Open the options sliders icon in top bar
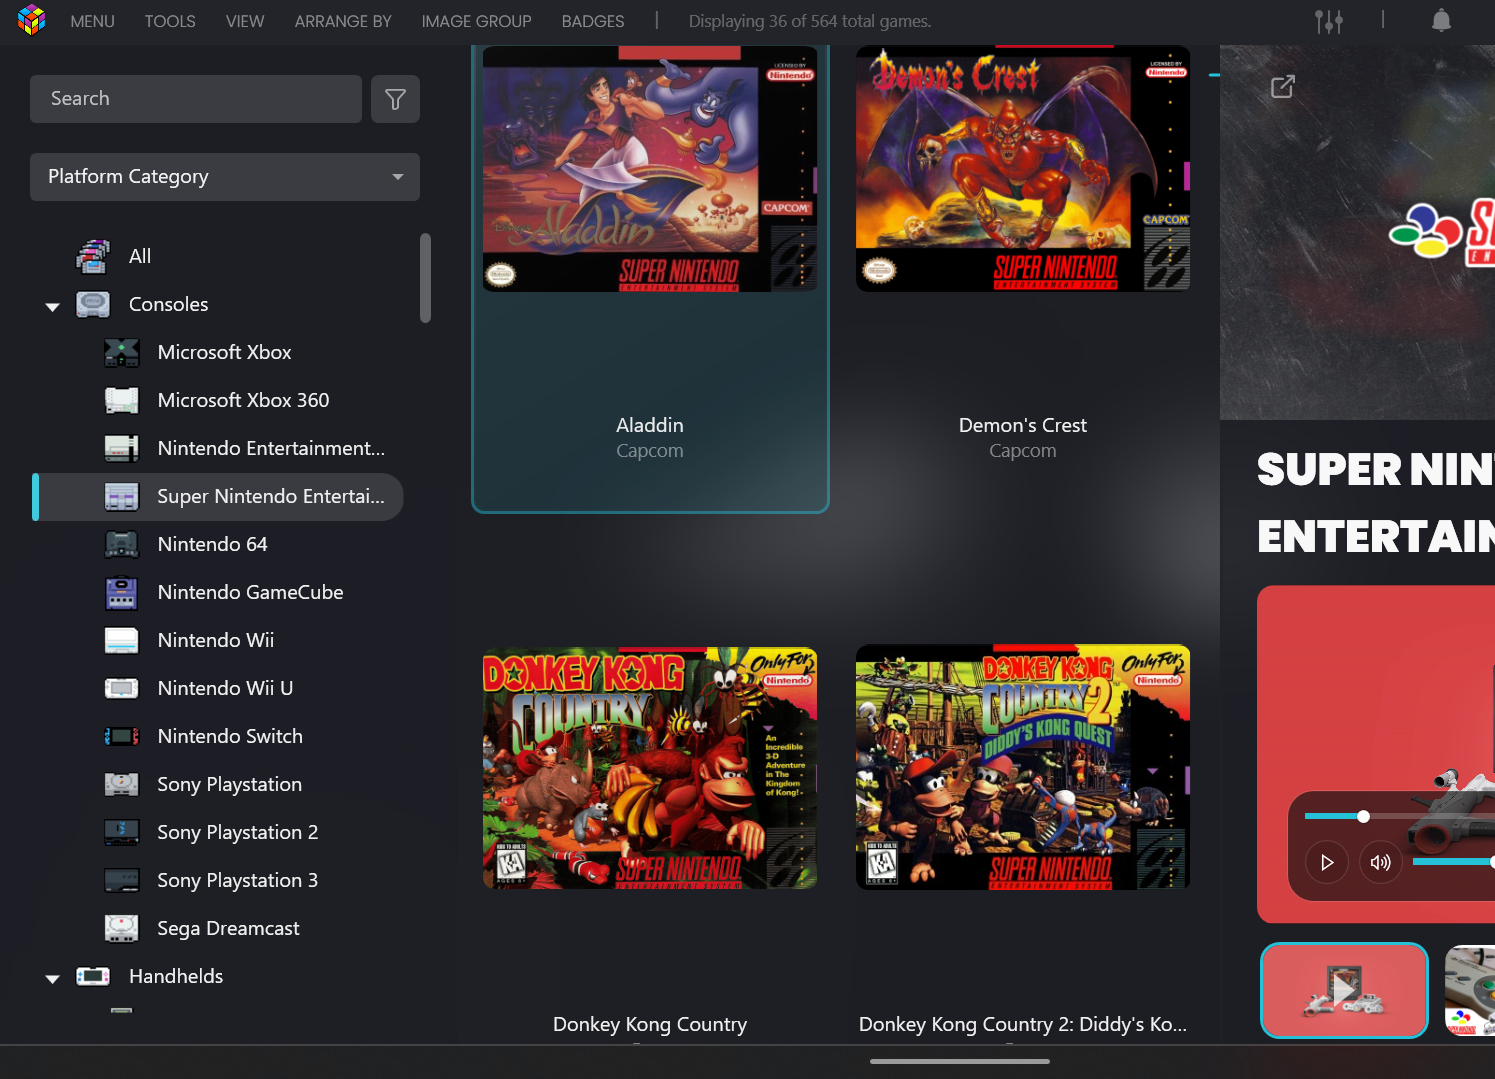 [x=1329, y=21]
